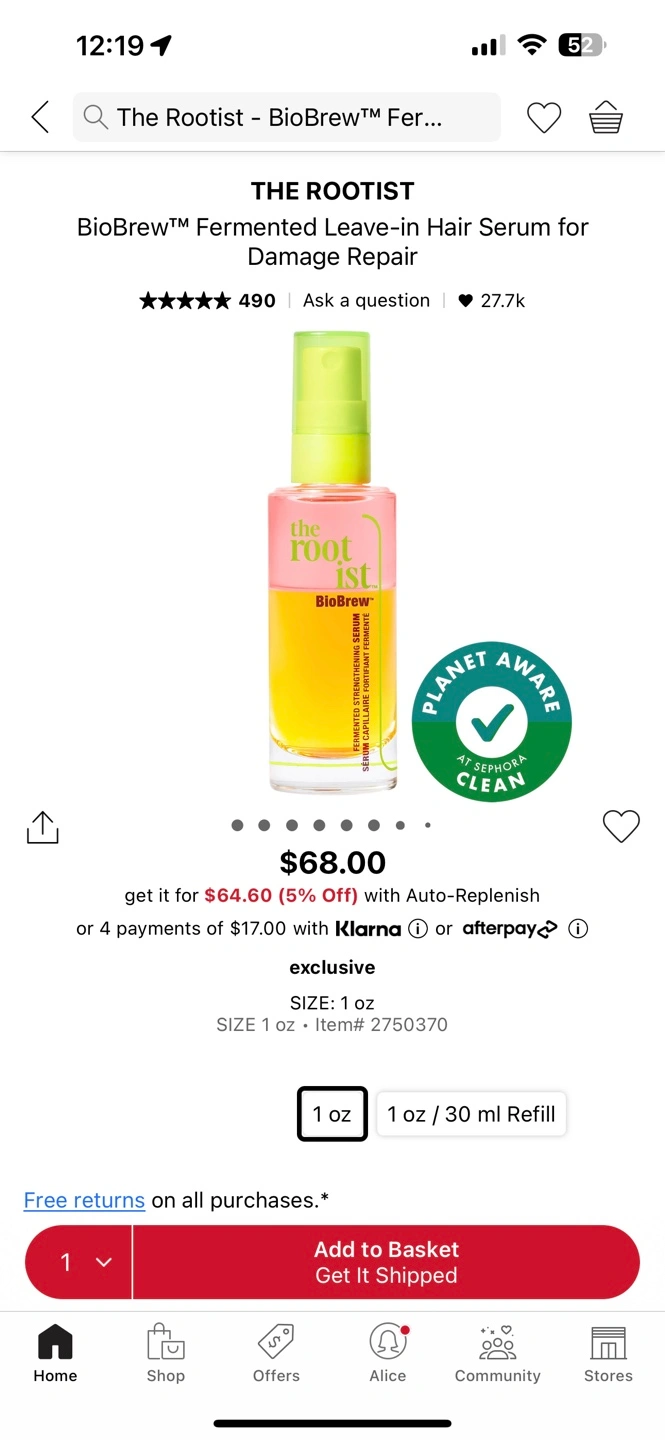Select the 1 oz / 30 ml Refill option
Screen dimensions: 665x1440
pos(471,1114)
